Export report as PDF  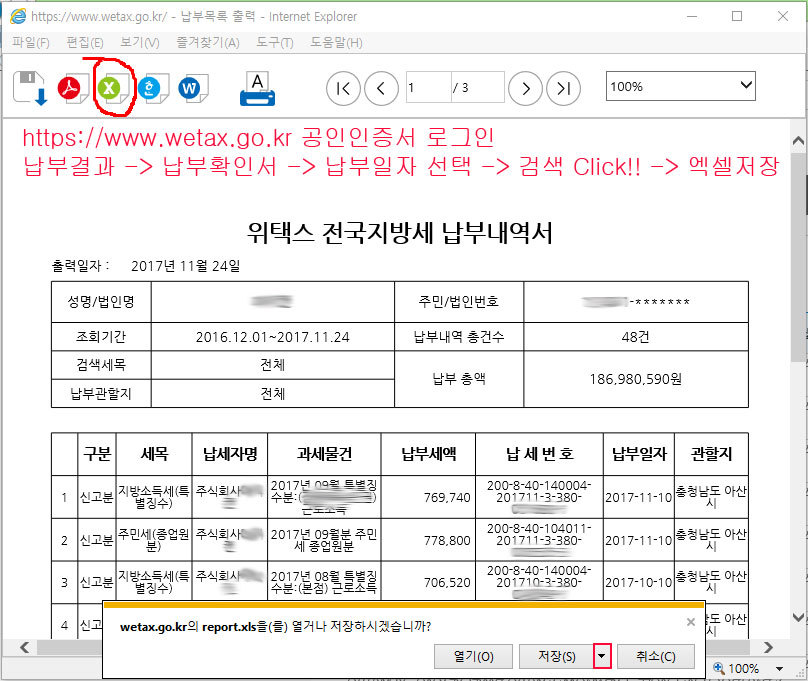point(73,88)
